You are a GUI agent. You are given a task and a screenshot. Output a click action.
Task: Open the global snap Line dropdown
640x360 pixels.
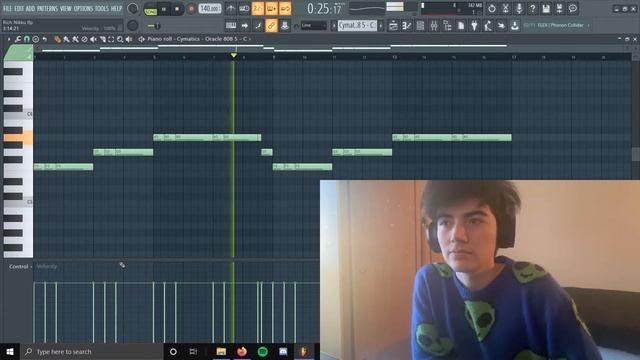(313, 26)
